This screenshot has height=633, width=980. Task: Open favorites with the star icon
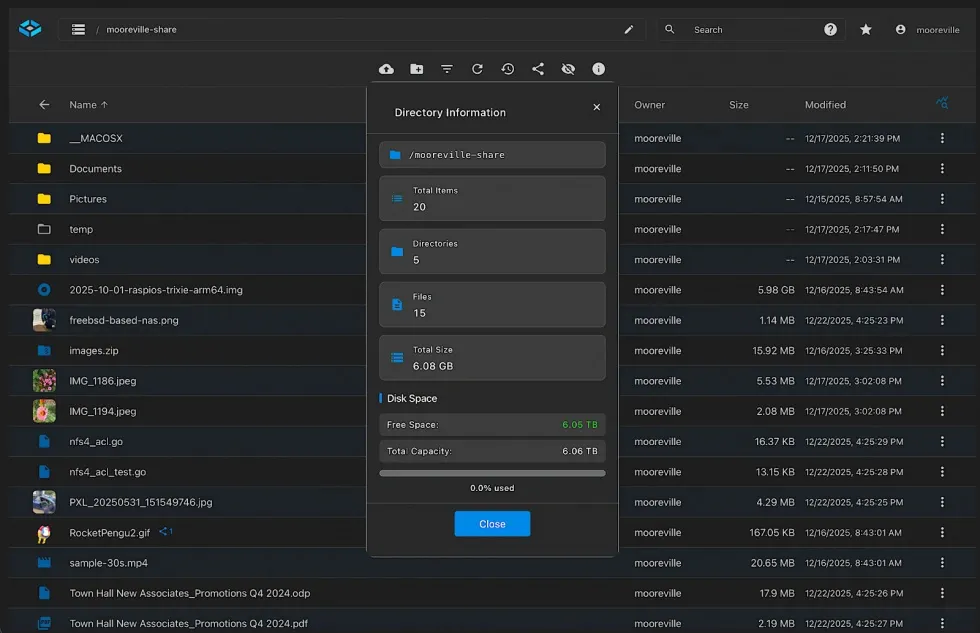coord(866,29)
